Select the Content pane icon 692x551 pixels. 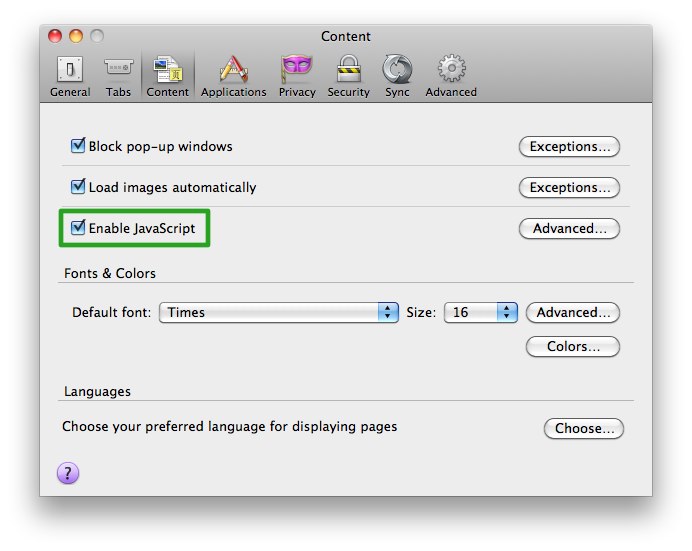point(168,69)
